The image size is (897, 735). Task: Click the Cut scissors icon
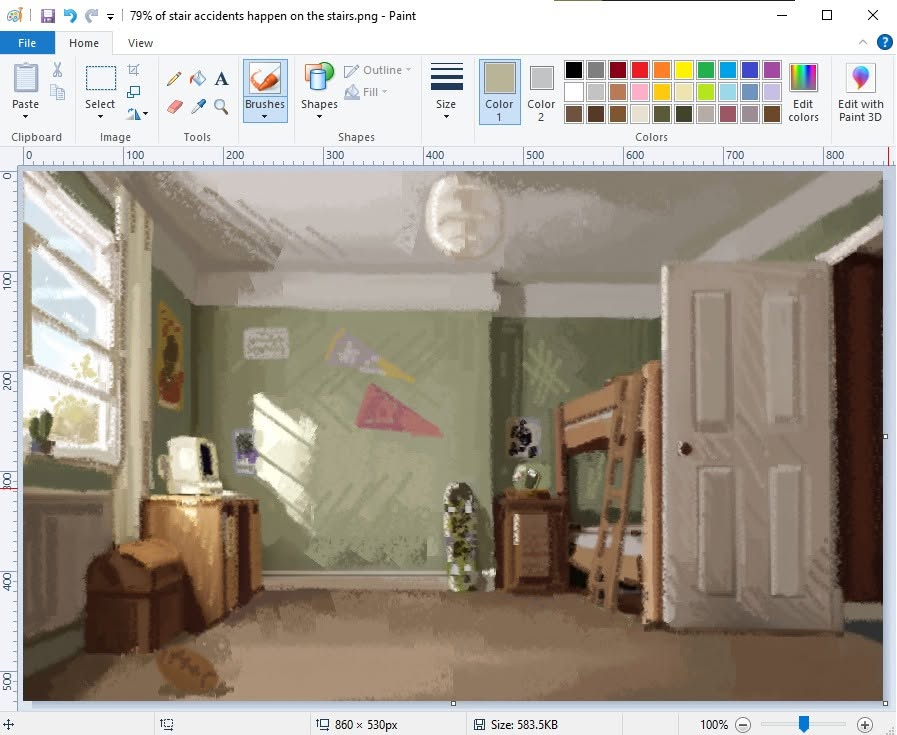57,70
